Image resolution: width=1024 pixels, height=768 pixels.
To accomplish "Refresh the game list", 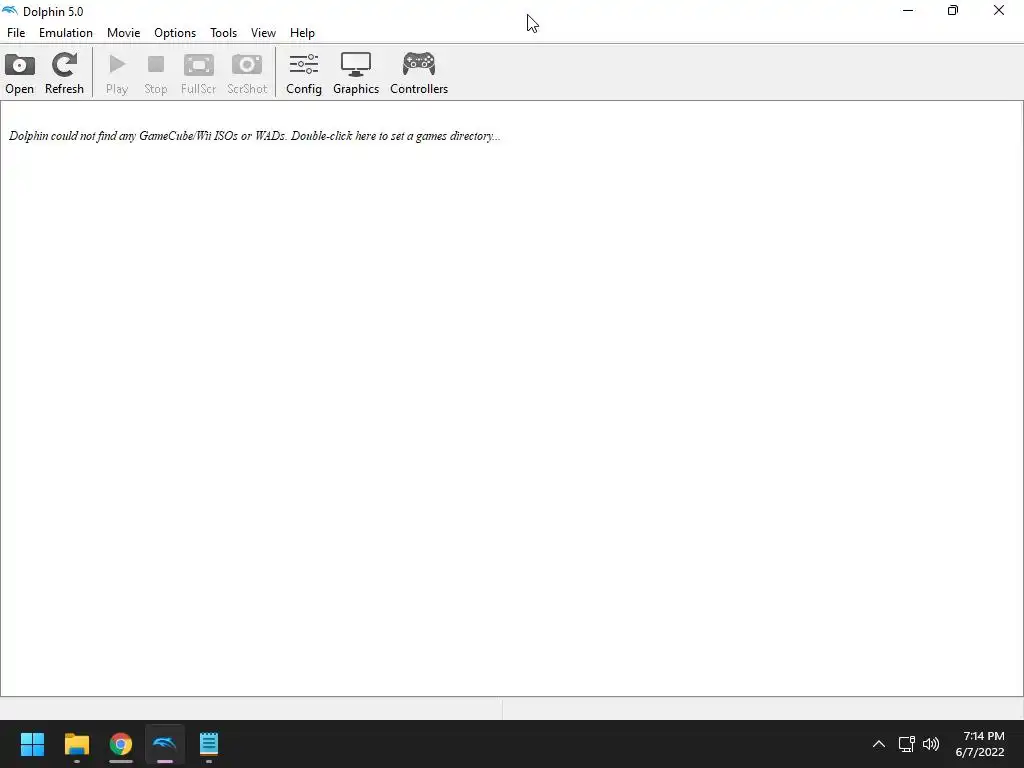I will (x=64, y=73).
